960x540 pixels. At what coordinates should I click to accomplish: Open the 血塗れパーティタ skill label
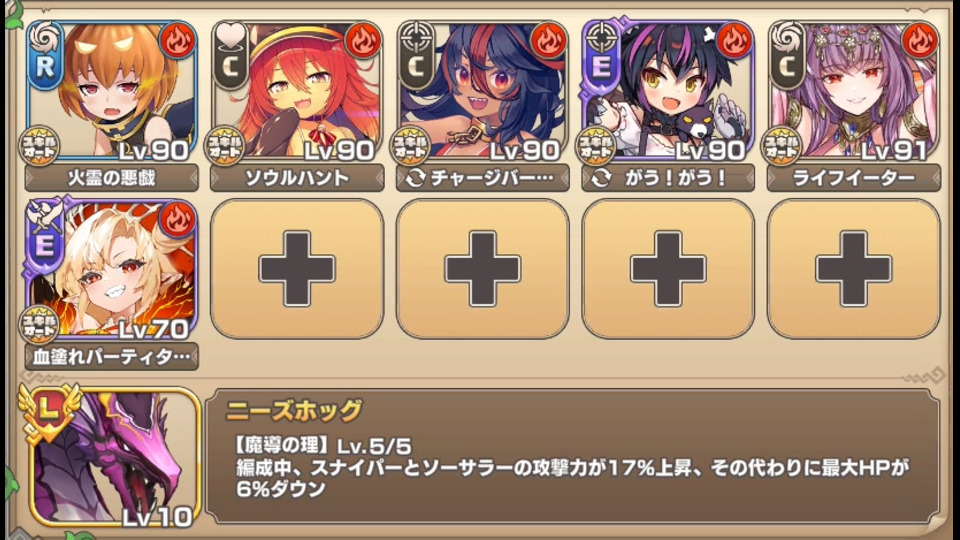[x=111, y=356]
